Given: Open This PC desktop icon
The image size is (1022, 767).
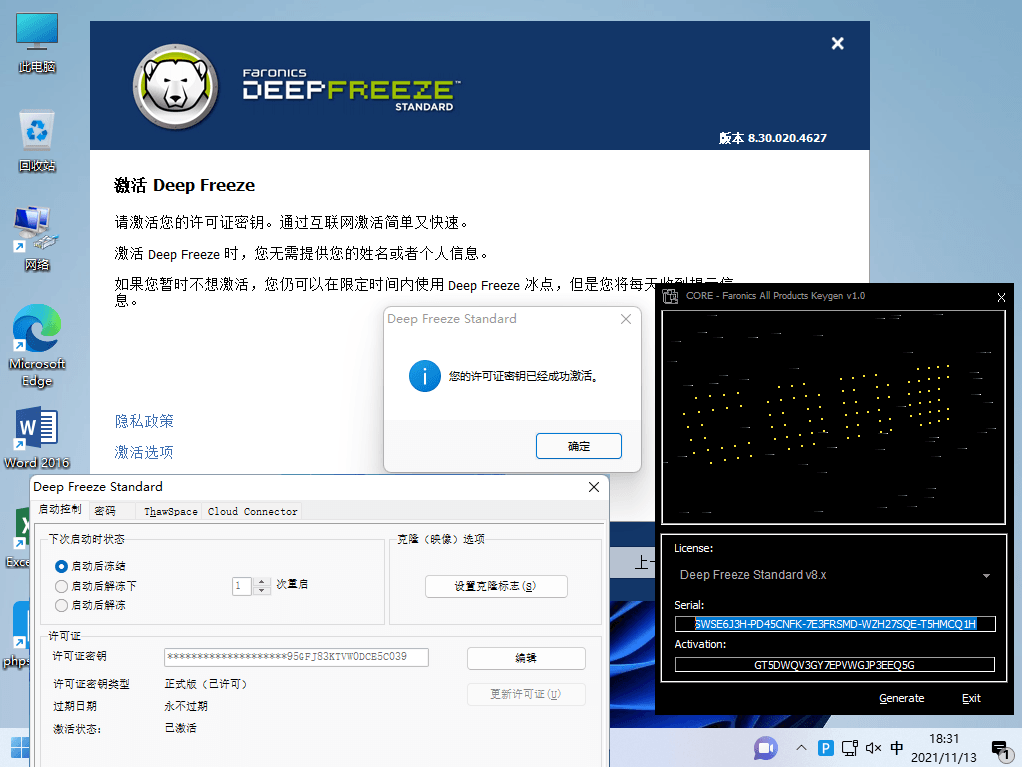Looking at the screenshot, I should 36,41.
